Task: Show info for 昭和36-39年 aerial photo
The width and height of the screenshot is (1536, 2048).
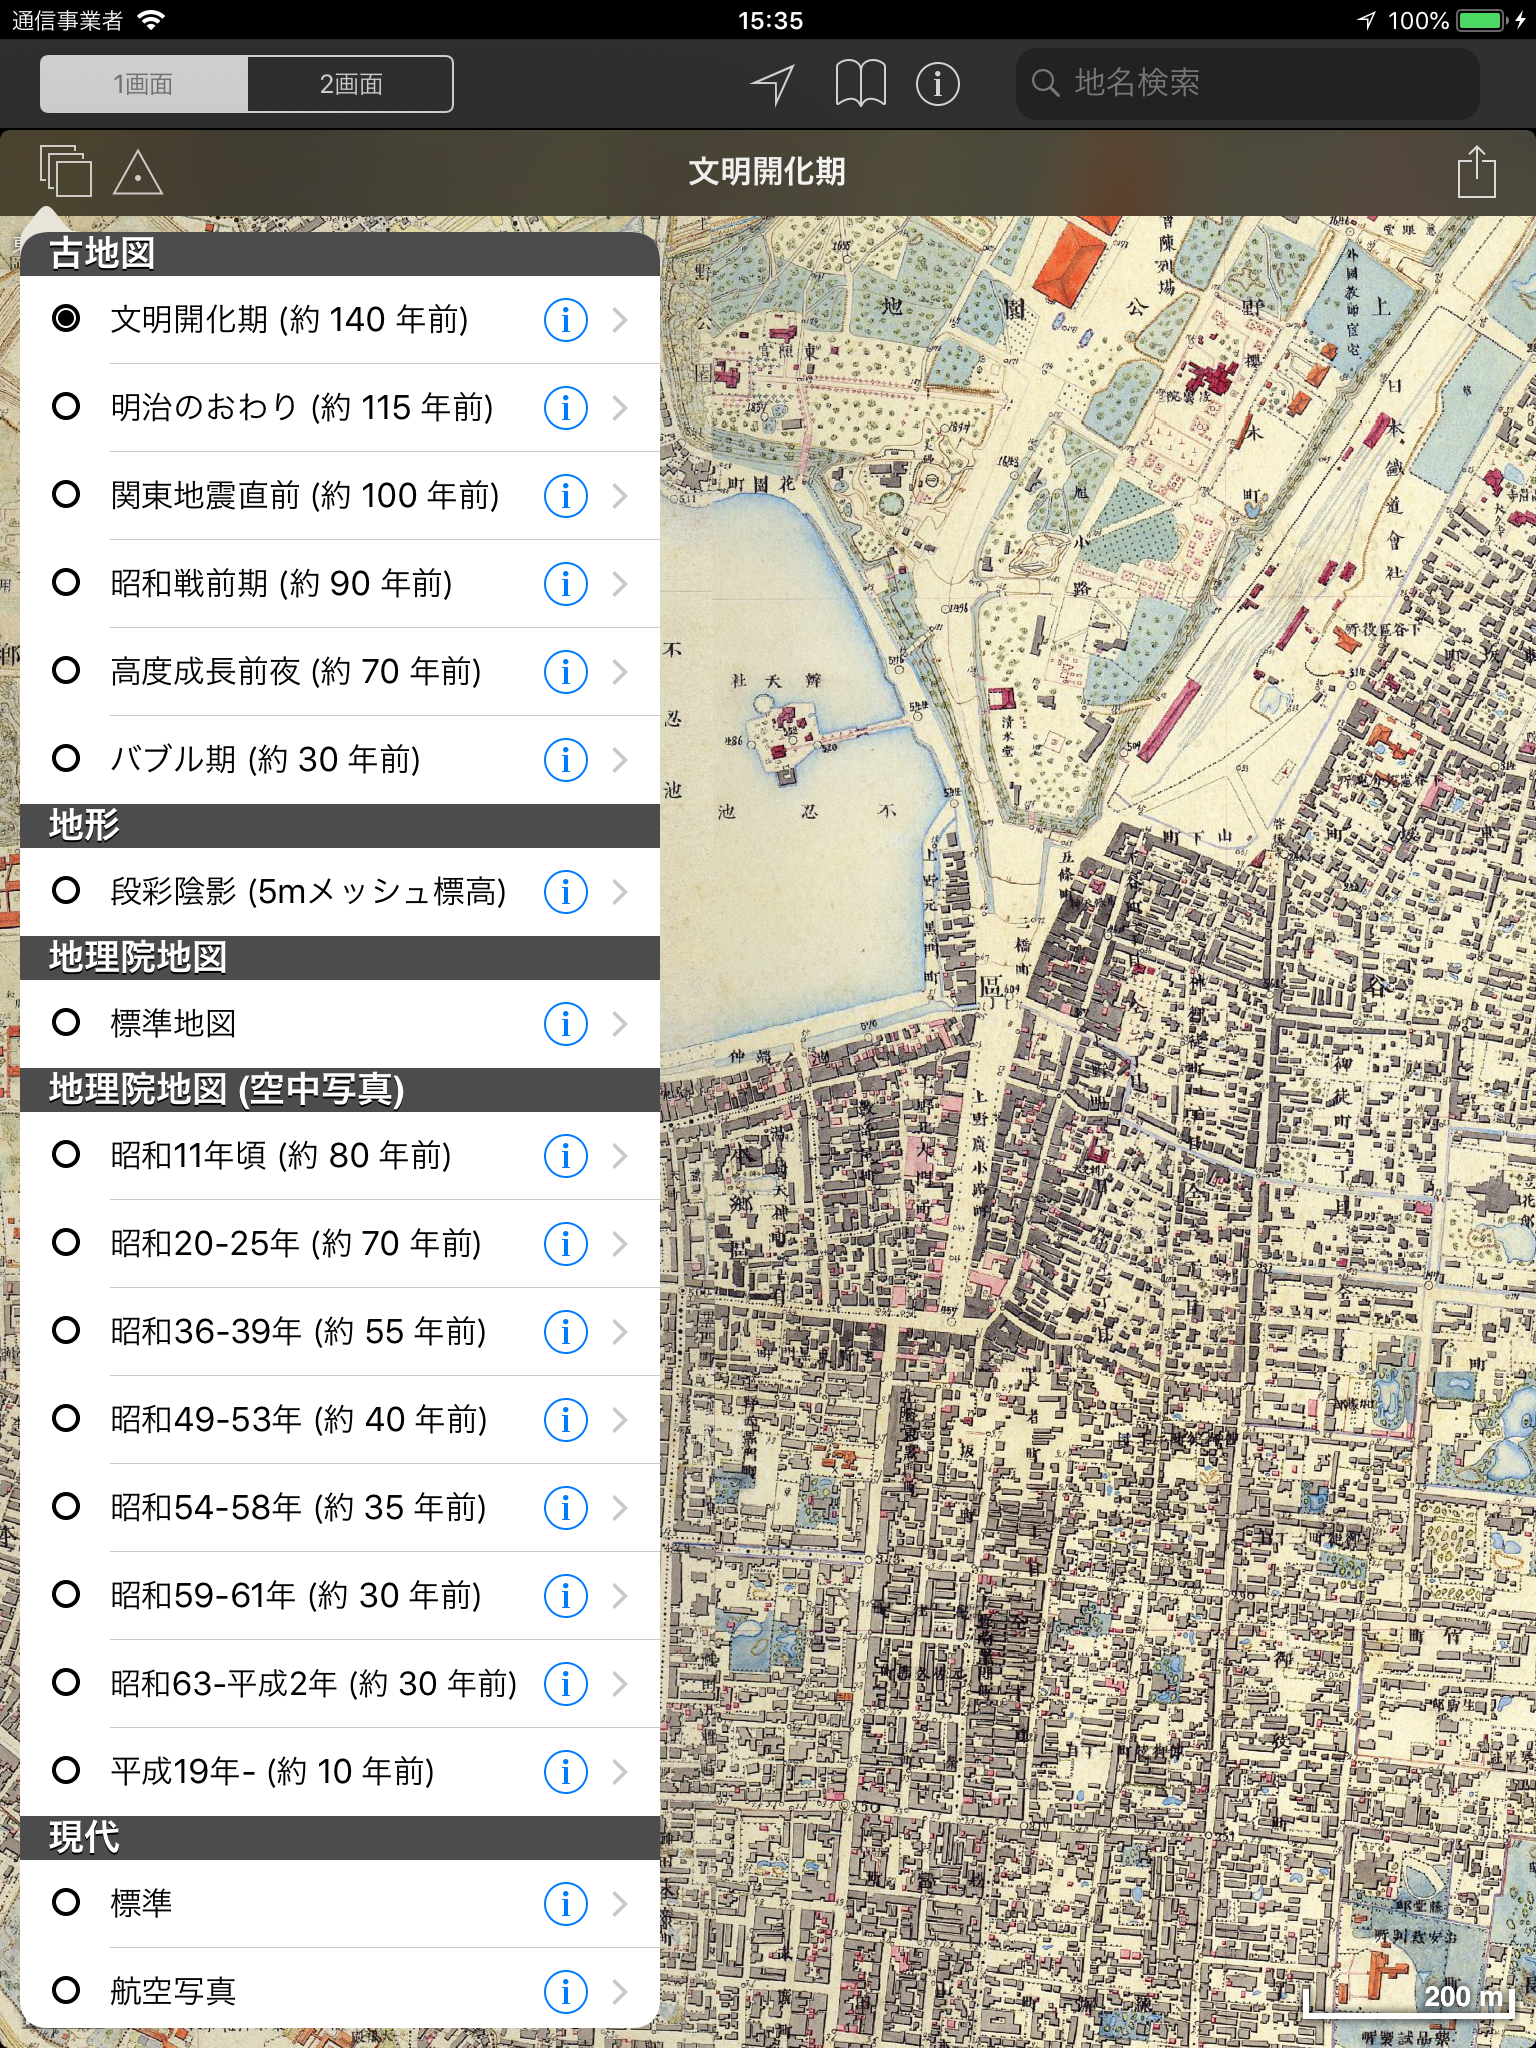Action: [566, 1332]
